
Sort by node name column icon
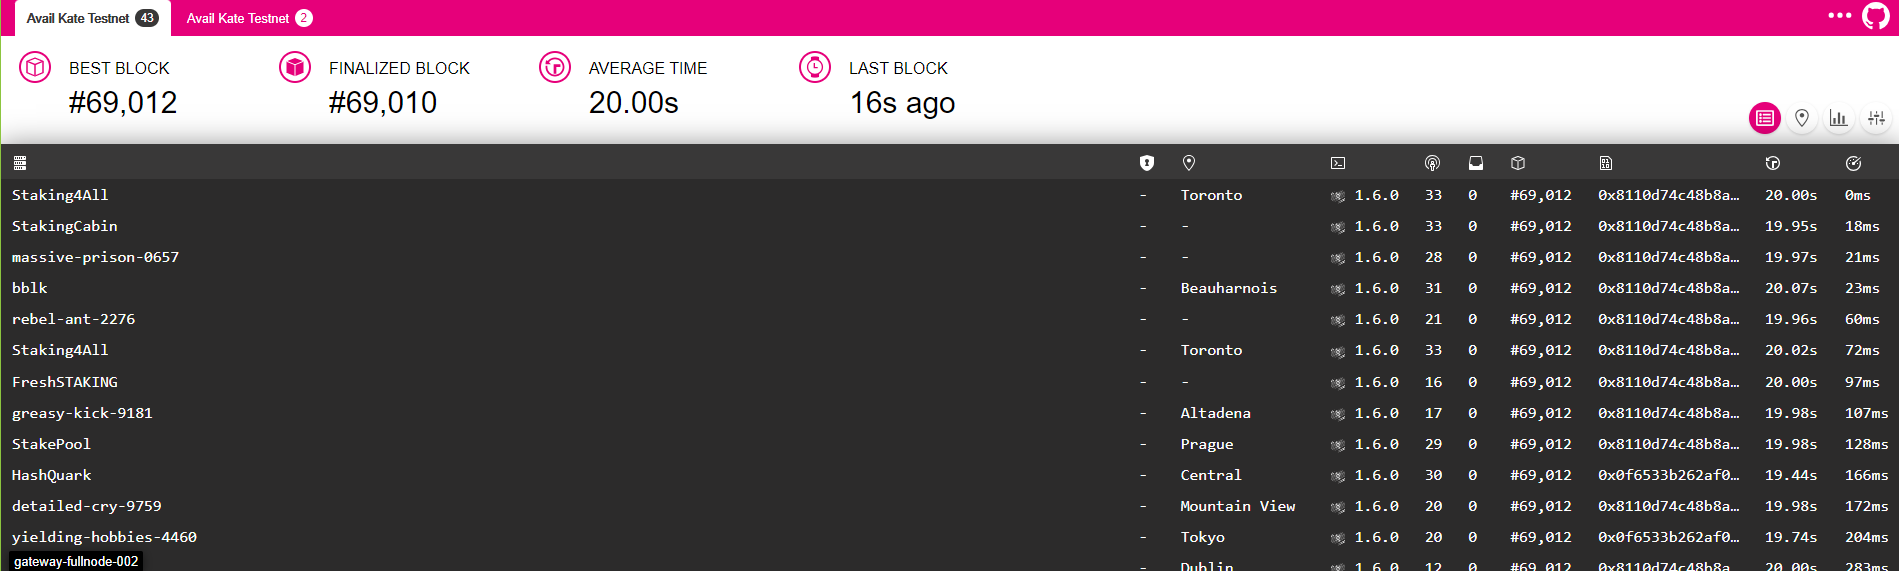[20, 163]
